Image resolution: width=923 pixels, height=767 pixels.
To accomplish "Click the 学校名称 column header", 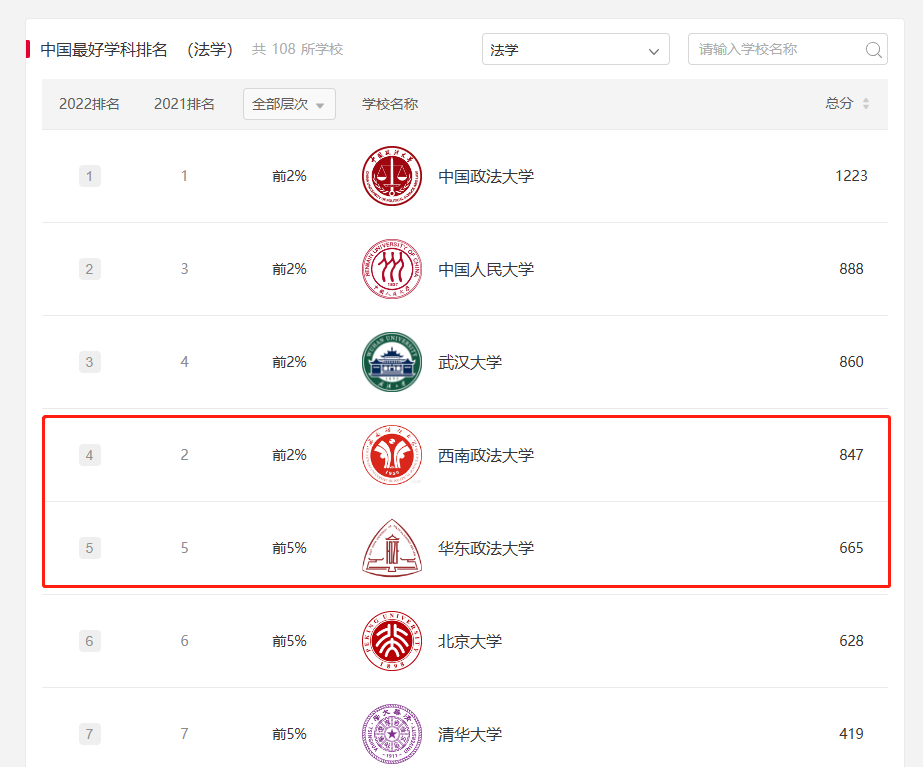I will click(390, 104).
